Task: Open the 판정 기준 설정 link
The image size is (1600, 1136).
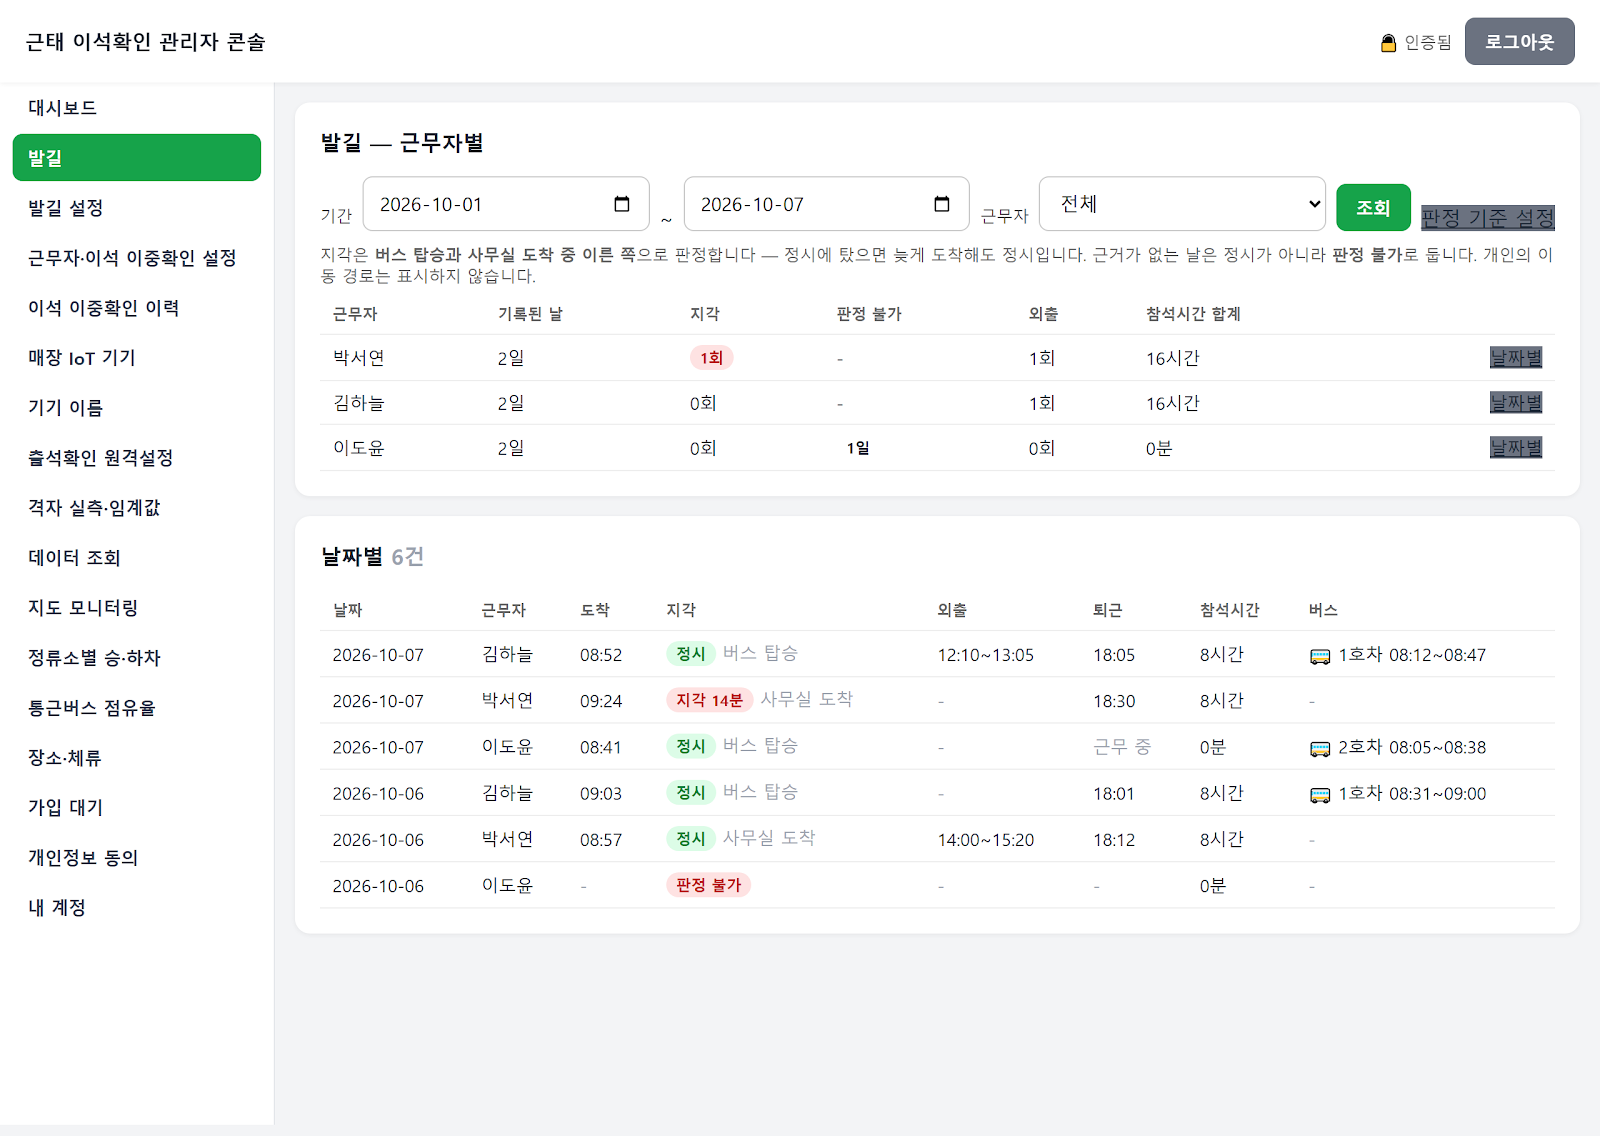Action: (x=1487, y=217)
